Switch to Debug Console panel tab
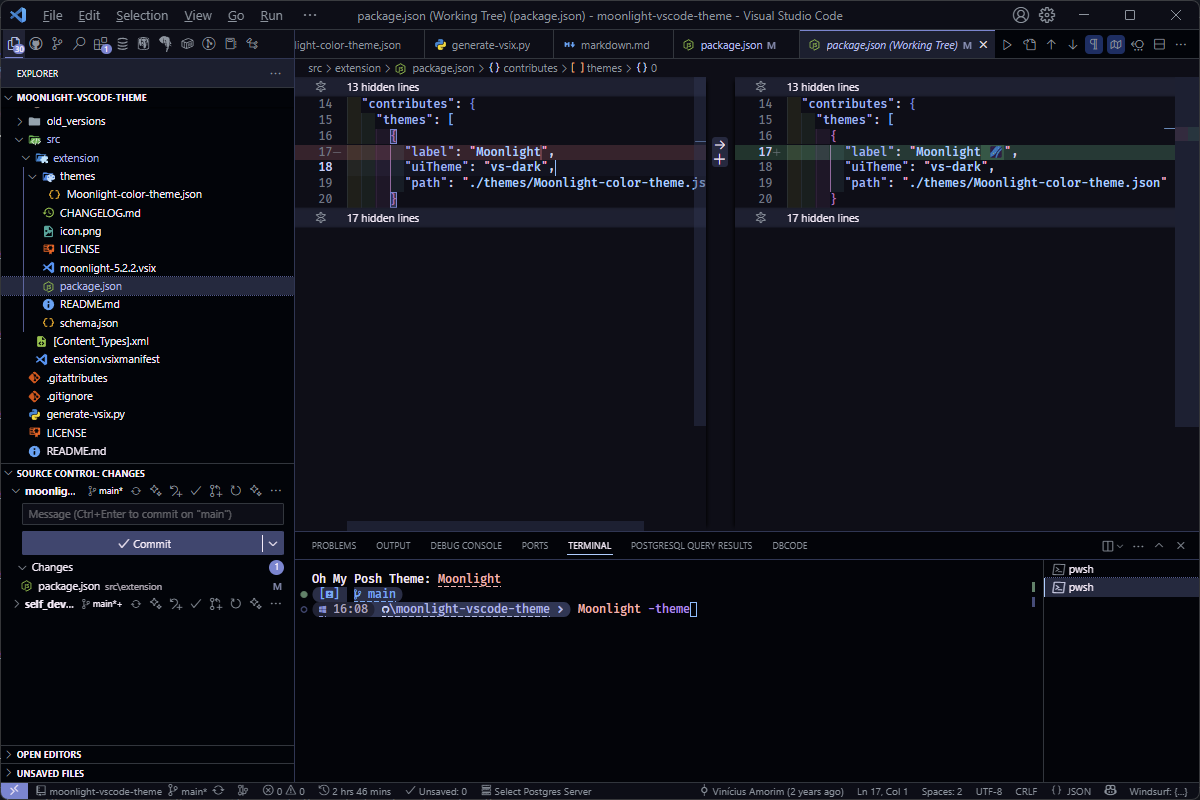Screen dimensions: 1200x800 [x=466, y=545]
